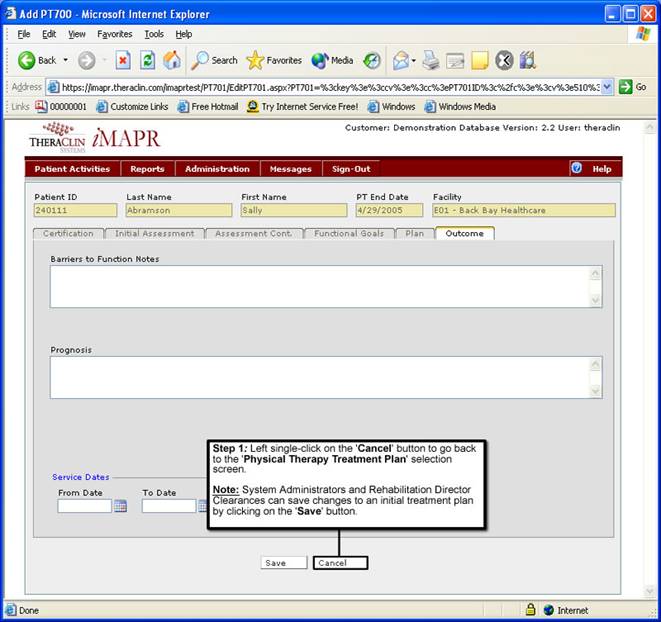This screenshot has height=622, width=661.
Task: Click the Help question mark icon
Action: tap(576, 168)
